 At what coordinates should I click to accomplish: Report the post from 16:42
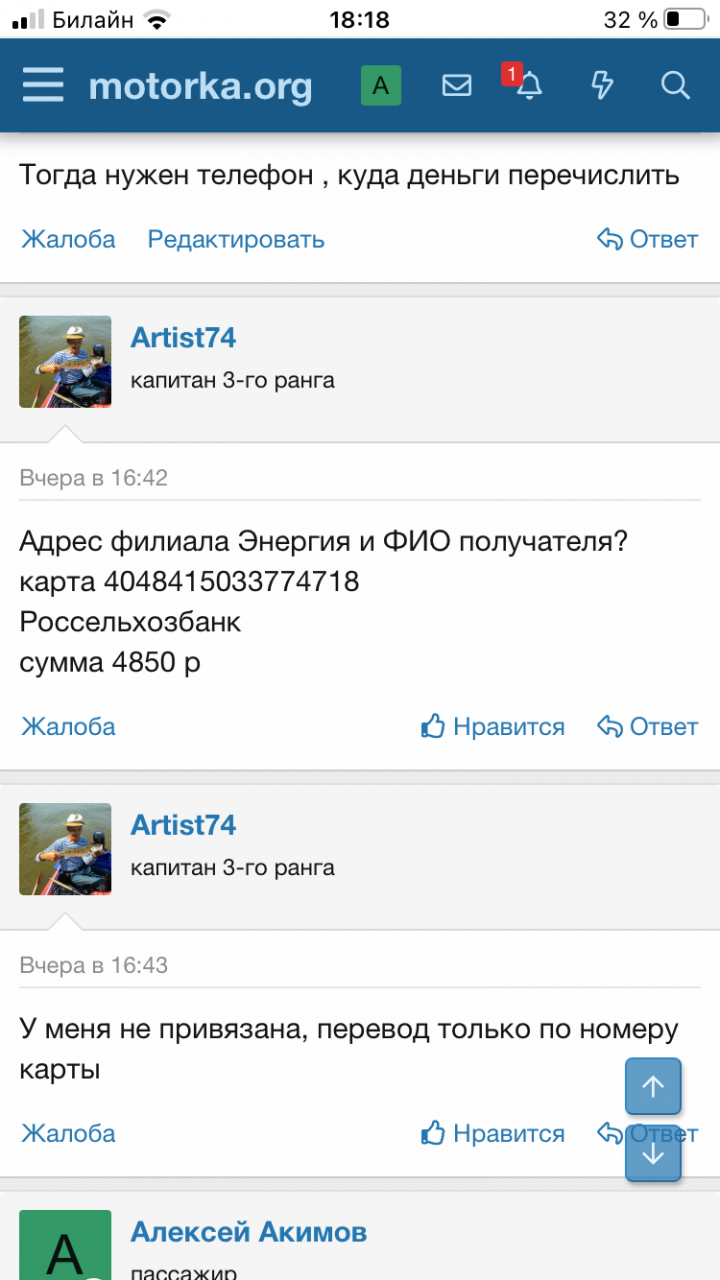[x=68, y=727]
